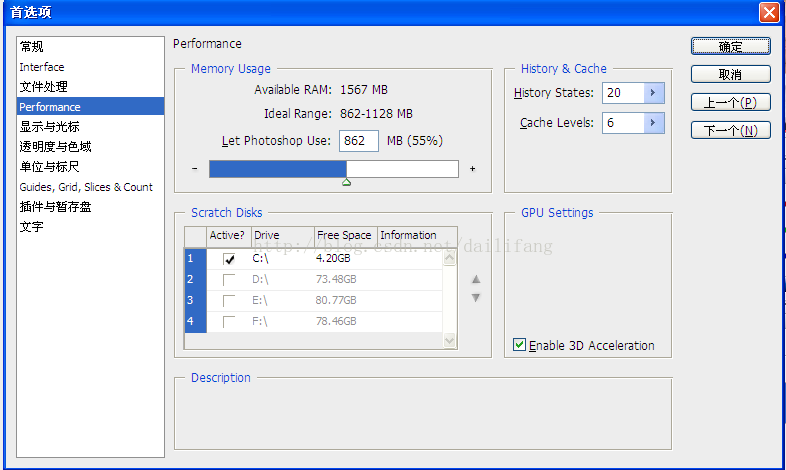Click the D:\ drive label
The image size is (786, 470).
pyautogui.click(x=260, y=280)
